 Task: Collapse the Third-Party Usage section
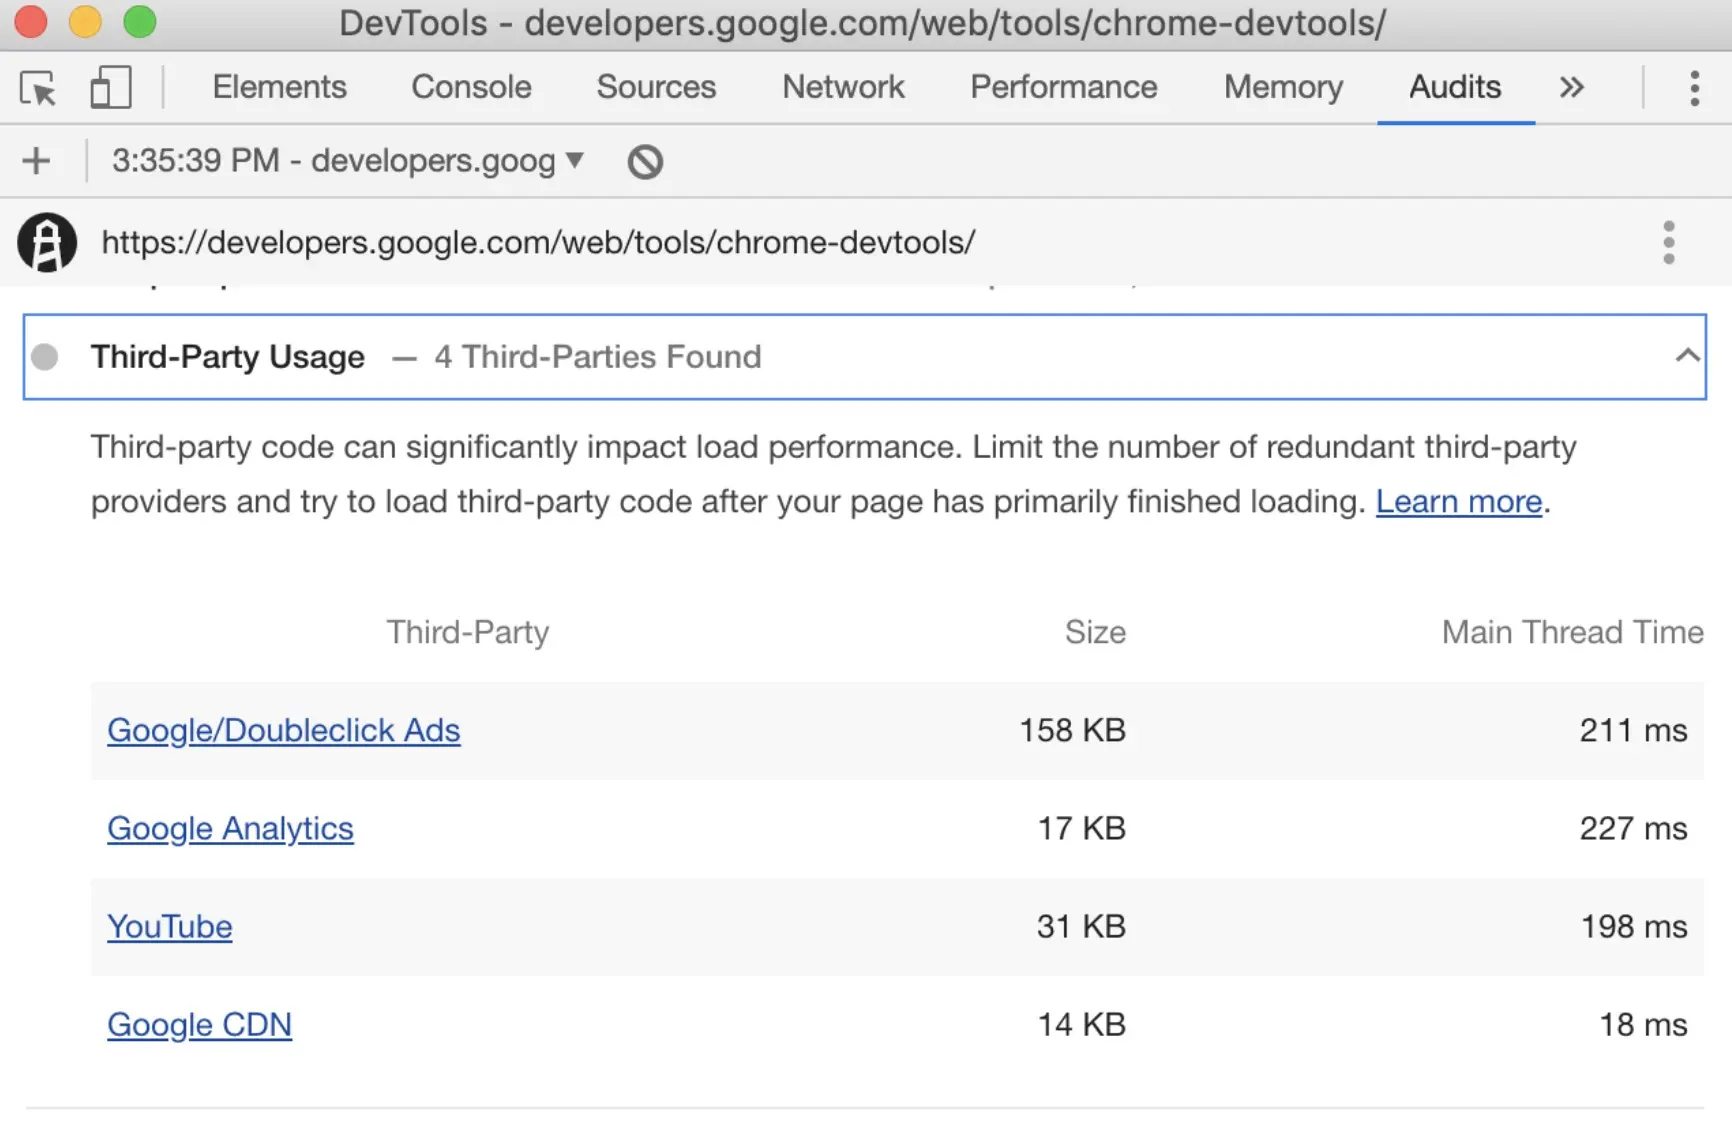point(1687,356)
